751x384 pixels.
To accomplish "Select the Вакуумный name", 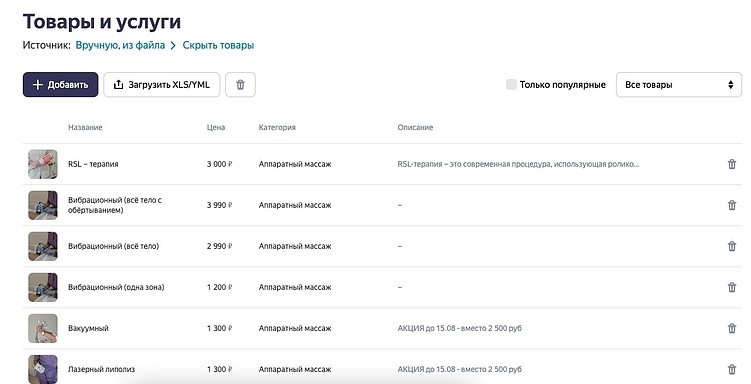I will (88, 328).
